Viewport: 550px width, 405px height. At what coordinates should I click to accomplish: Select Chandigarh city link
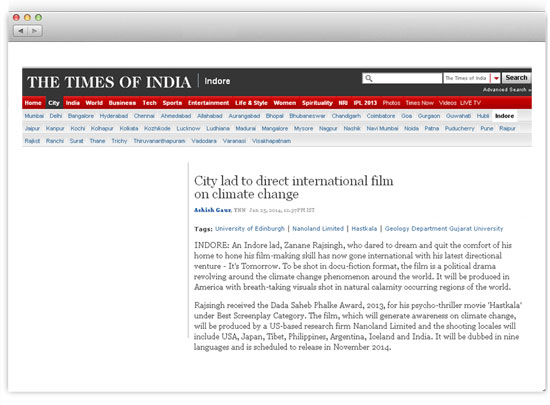346,116
